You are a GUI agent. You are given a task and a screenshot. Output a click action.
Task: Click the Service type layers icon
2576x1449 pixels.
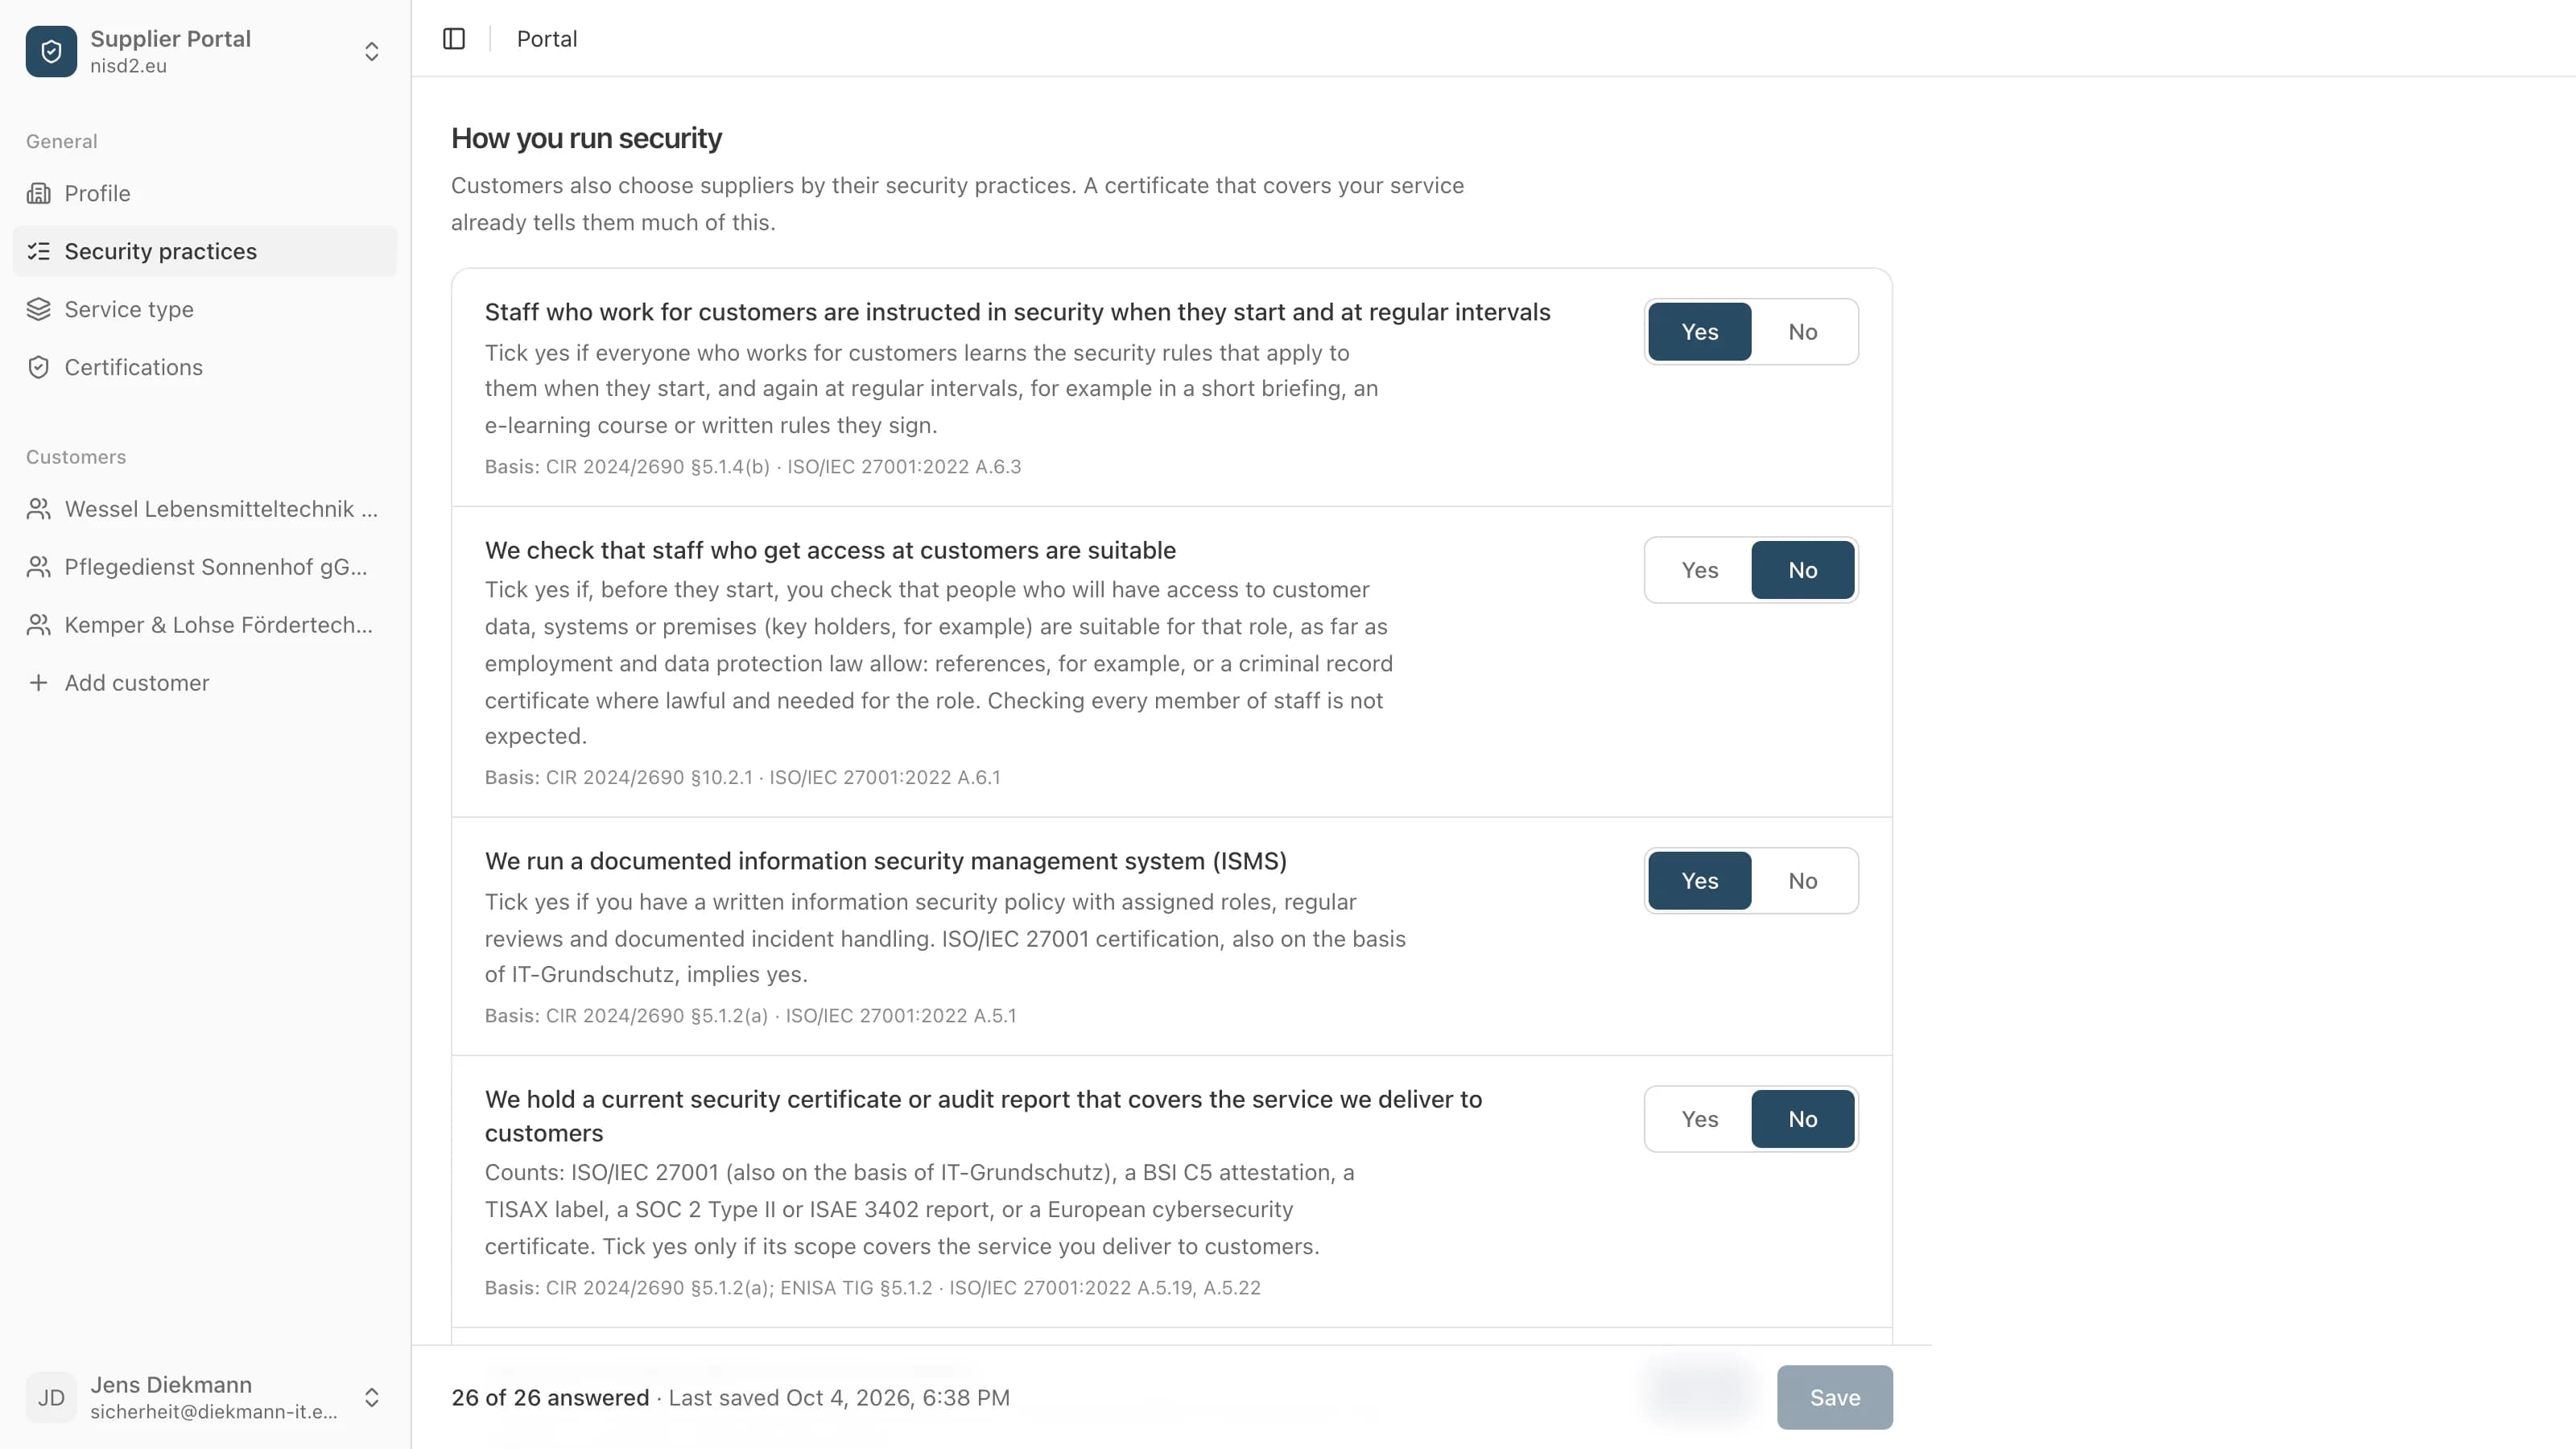[x=38, y=309]
